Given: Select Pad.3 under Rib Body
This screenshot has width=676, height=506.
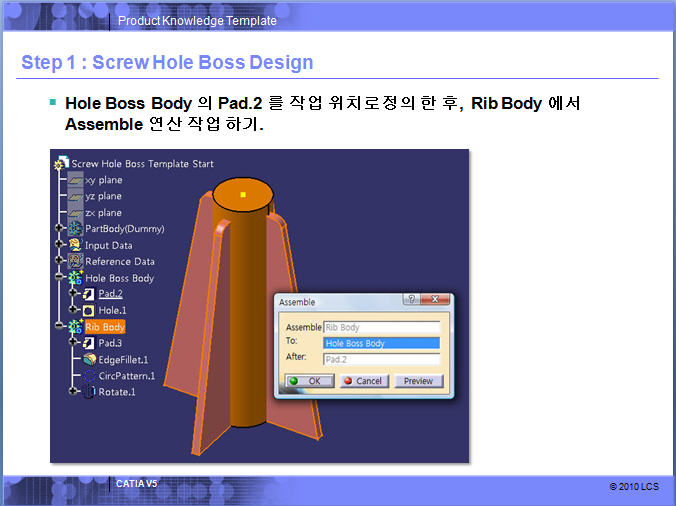Looking at the screenshot, I should pos(110,343).
